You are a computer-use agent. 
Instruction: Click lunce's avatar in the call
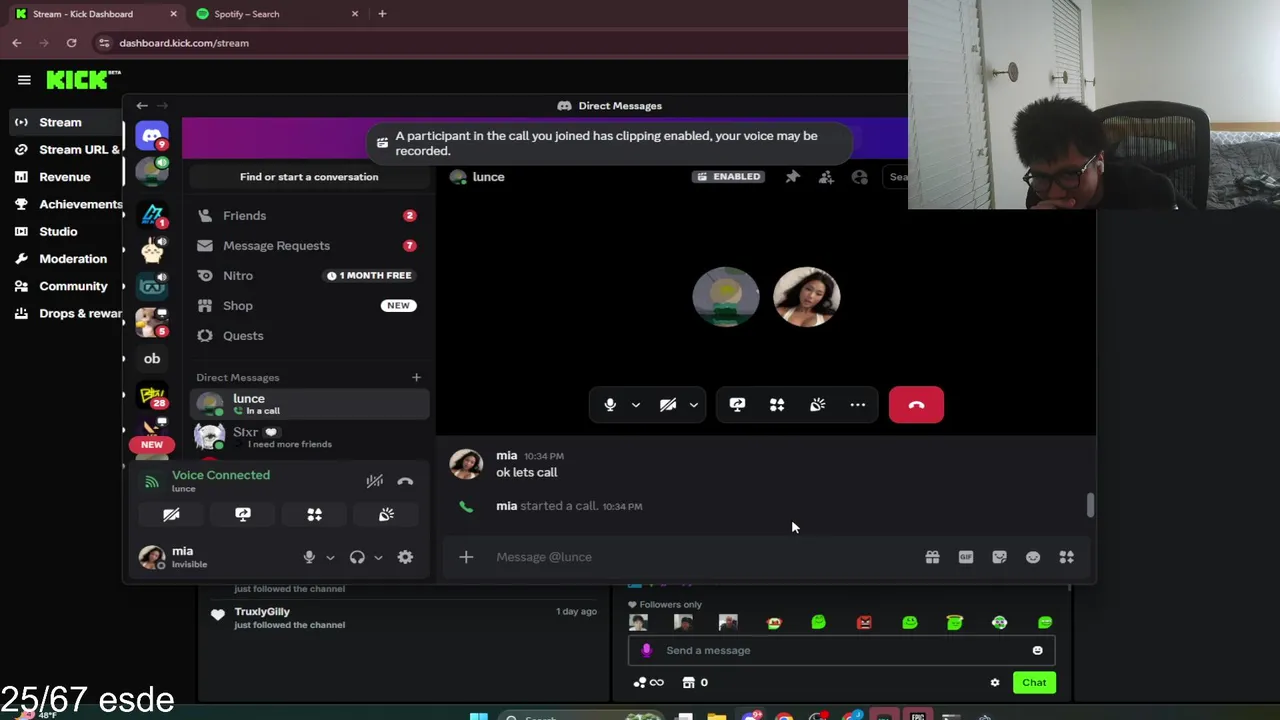point(726,297)
